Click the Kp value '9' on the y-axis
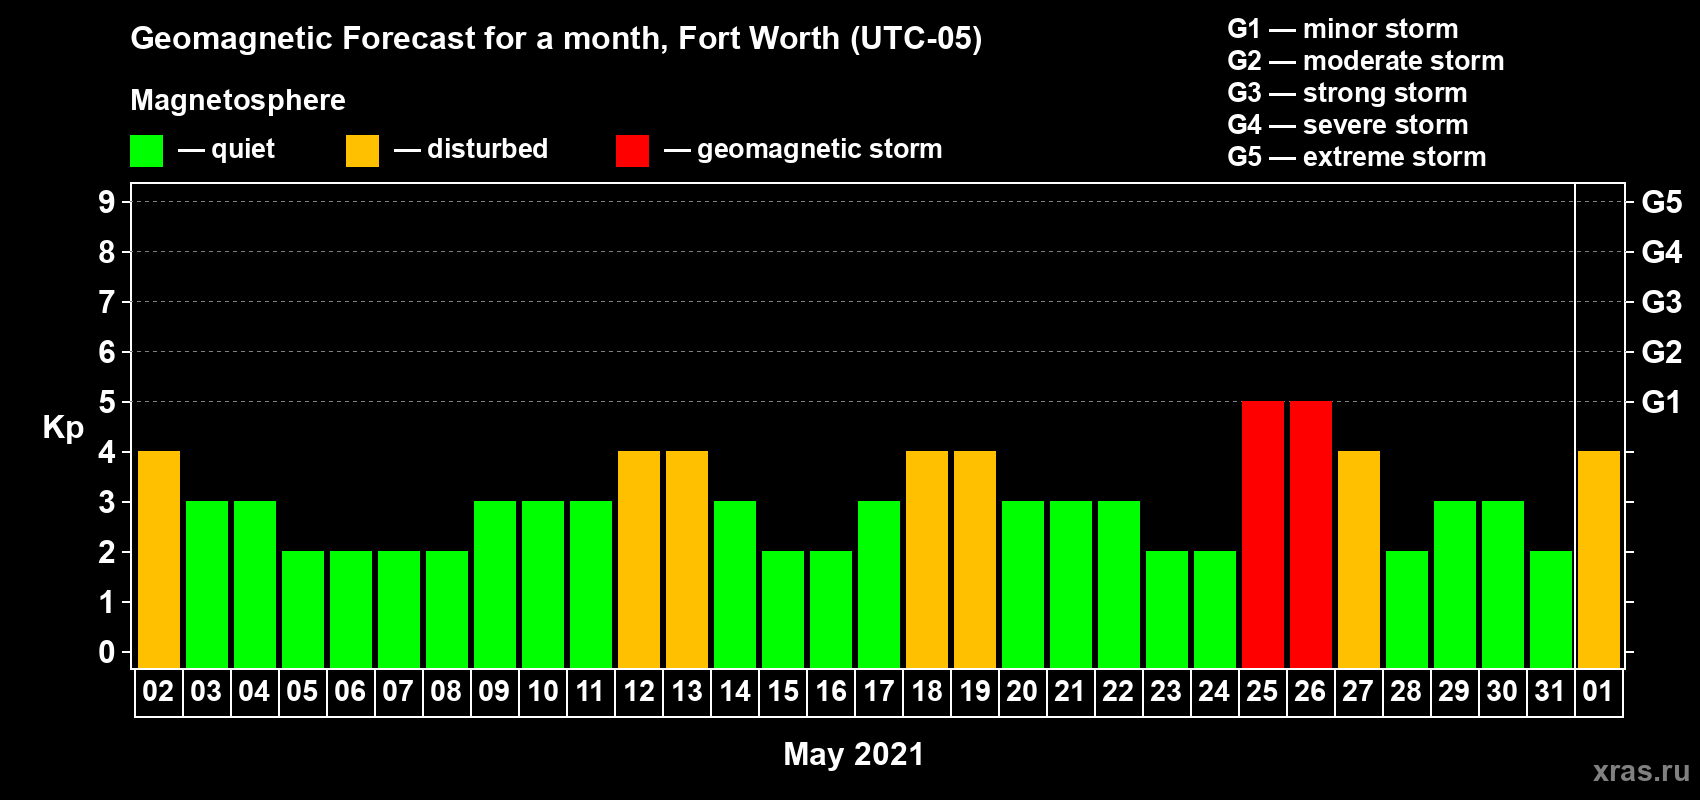This screenshot has height=800, width=1700. click(107, 202)
